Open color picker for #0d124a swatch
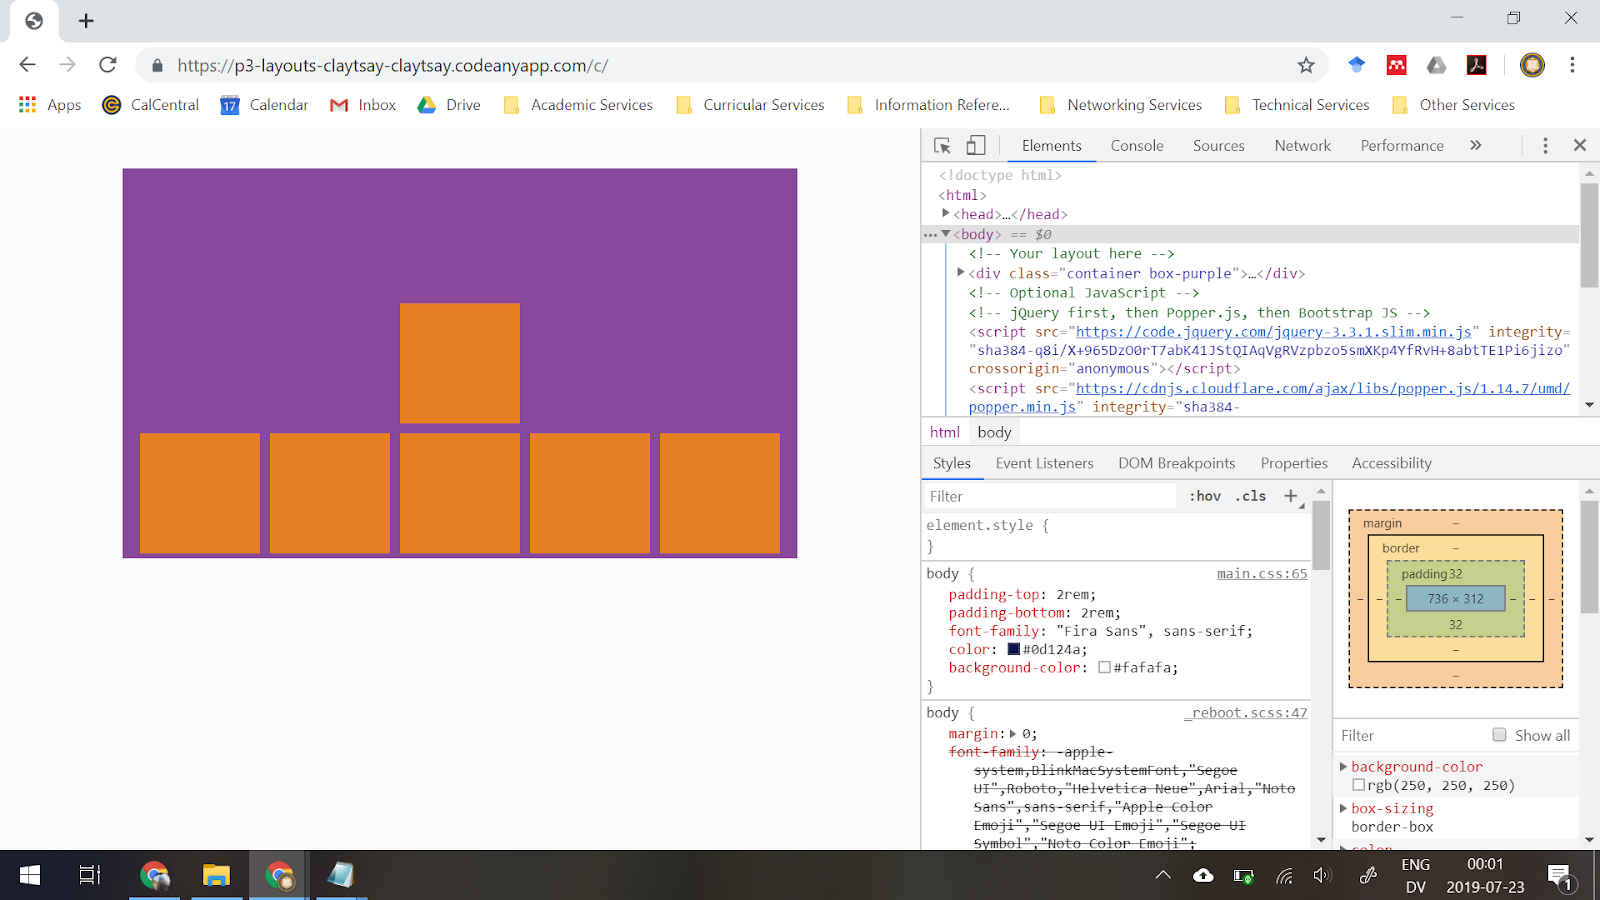 click(x=1014, y=649)
